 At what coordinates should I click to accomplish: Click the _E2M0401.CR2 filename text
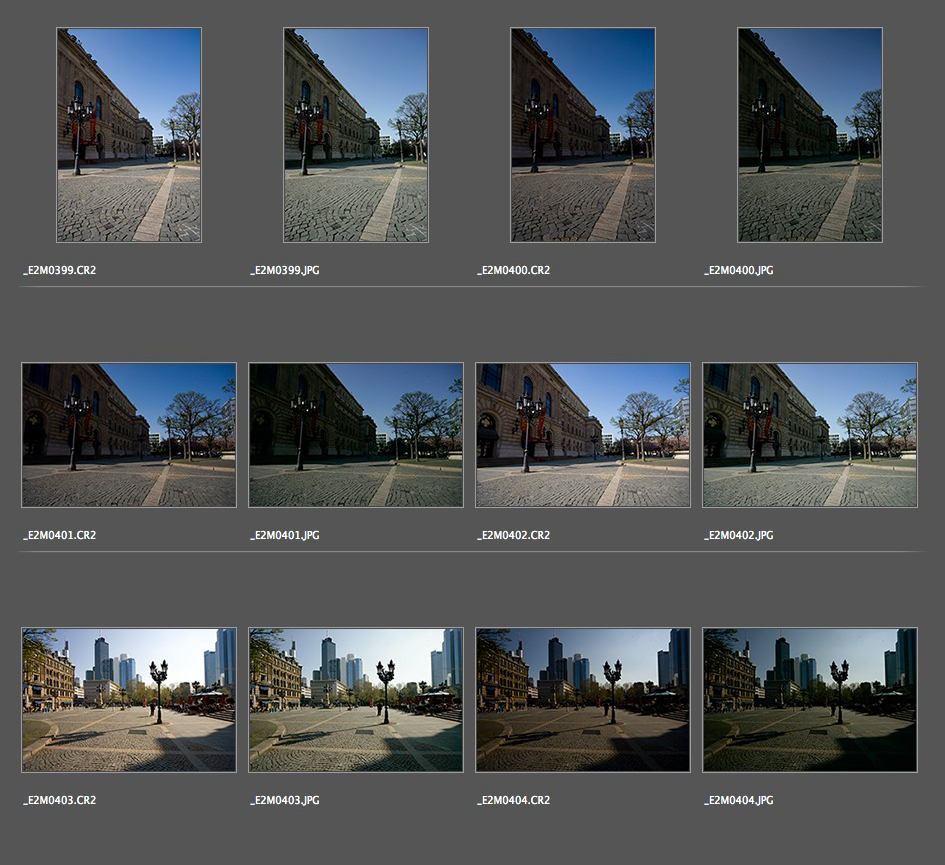click(x=60, y=536)
